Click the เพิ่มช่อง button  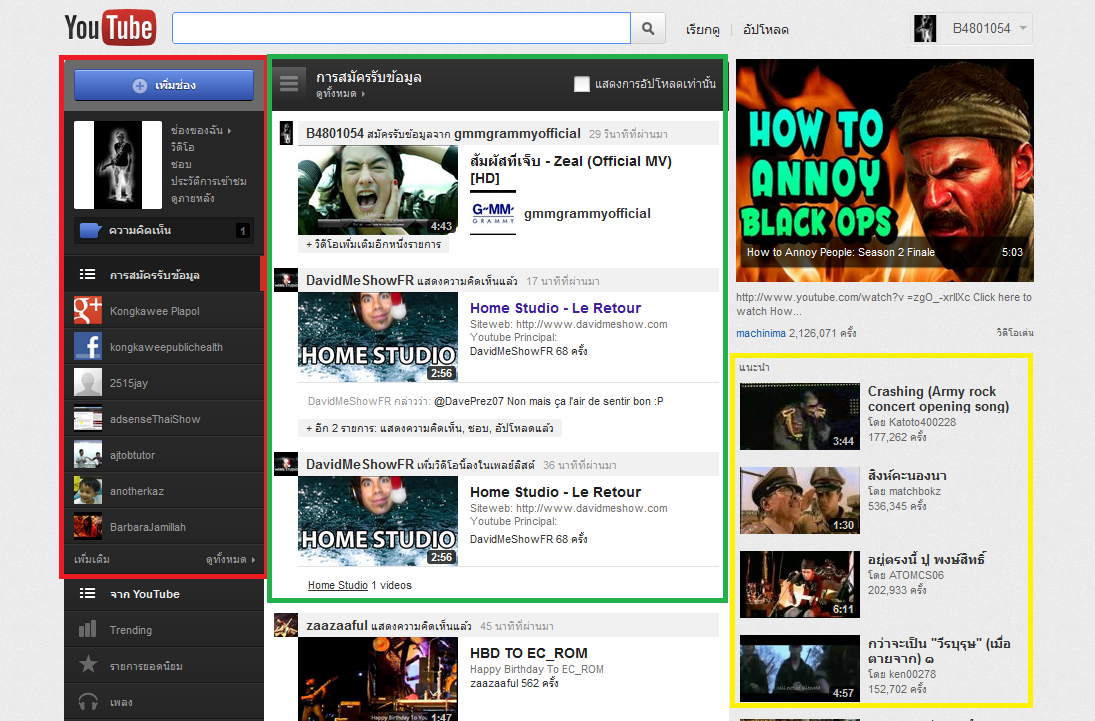pyautogui.click(x=164, y=85)
